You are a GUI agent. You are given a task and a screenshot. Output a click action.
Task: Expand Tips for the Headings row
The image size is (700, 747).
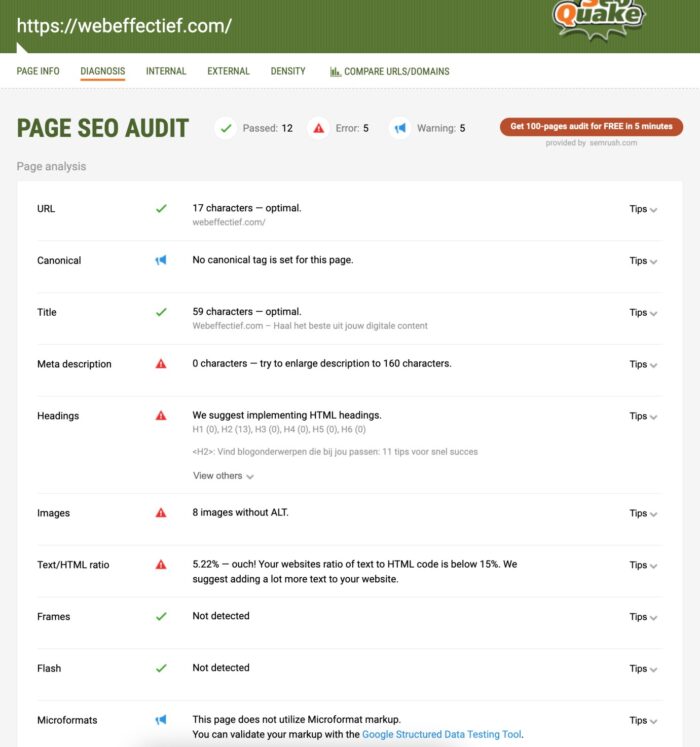(643, 416)
